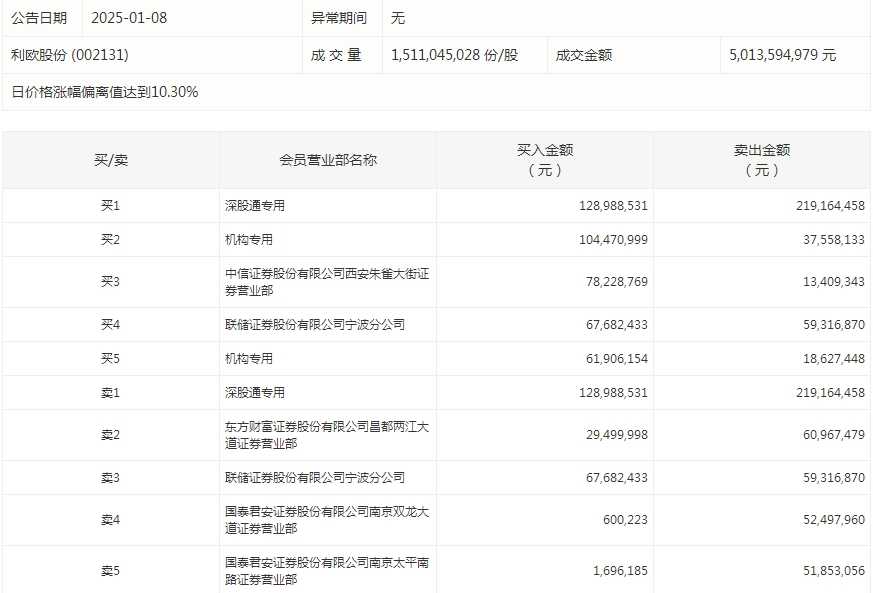Select 深股通专用 in the 买1 row

[255, 206]
